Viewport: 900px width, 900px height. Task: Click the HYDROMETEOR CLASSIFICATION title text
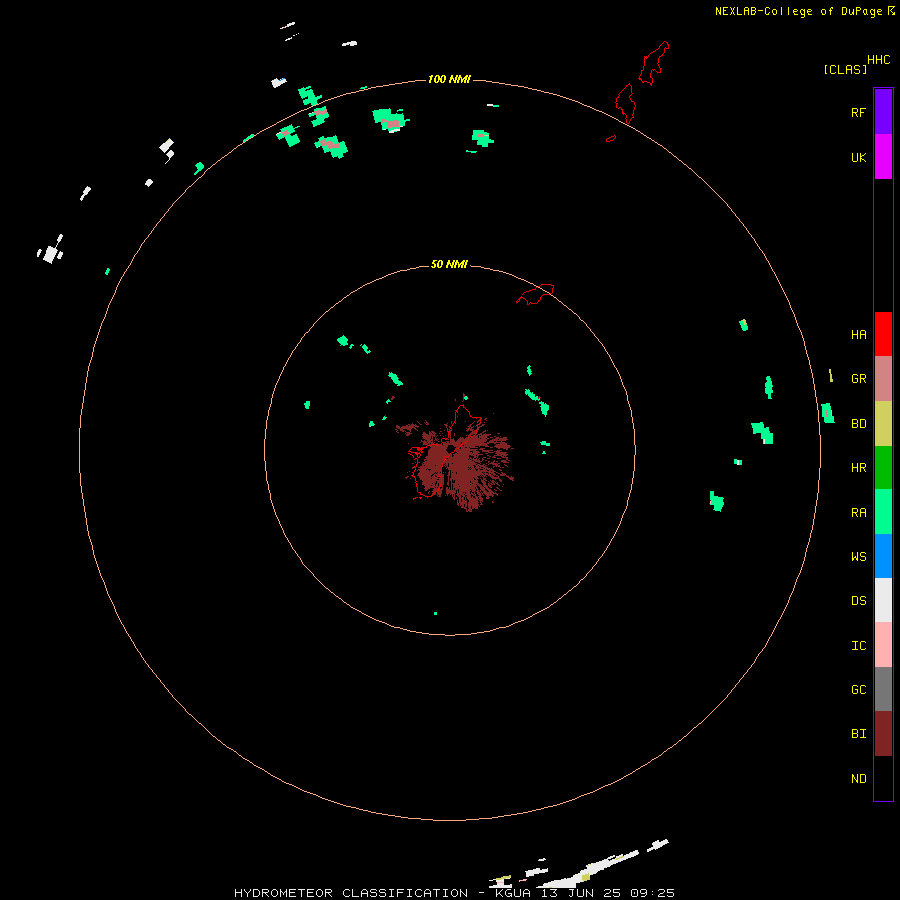click(351, 893)
